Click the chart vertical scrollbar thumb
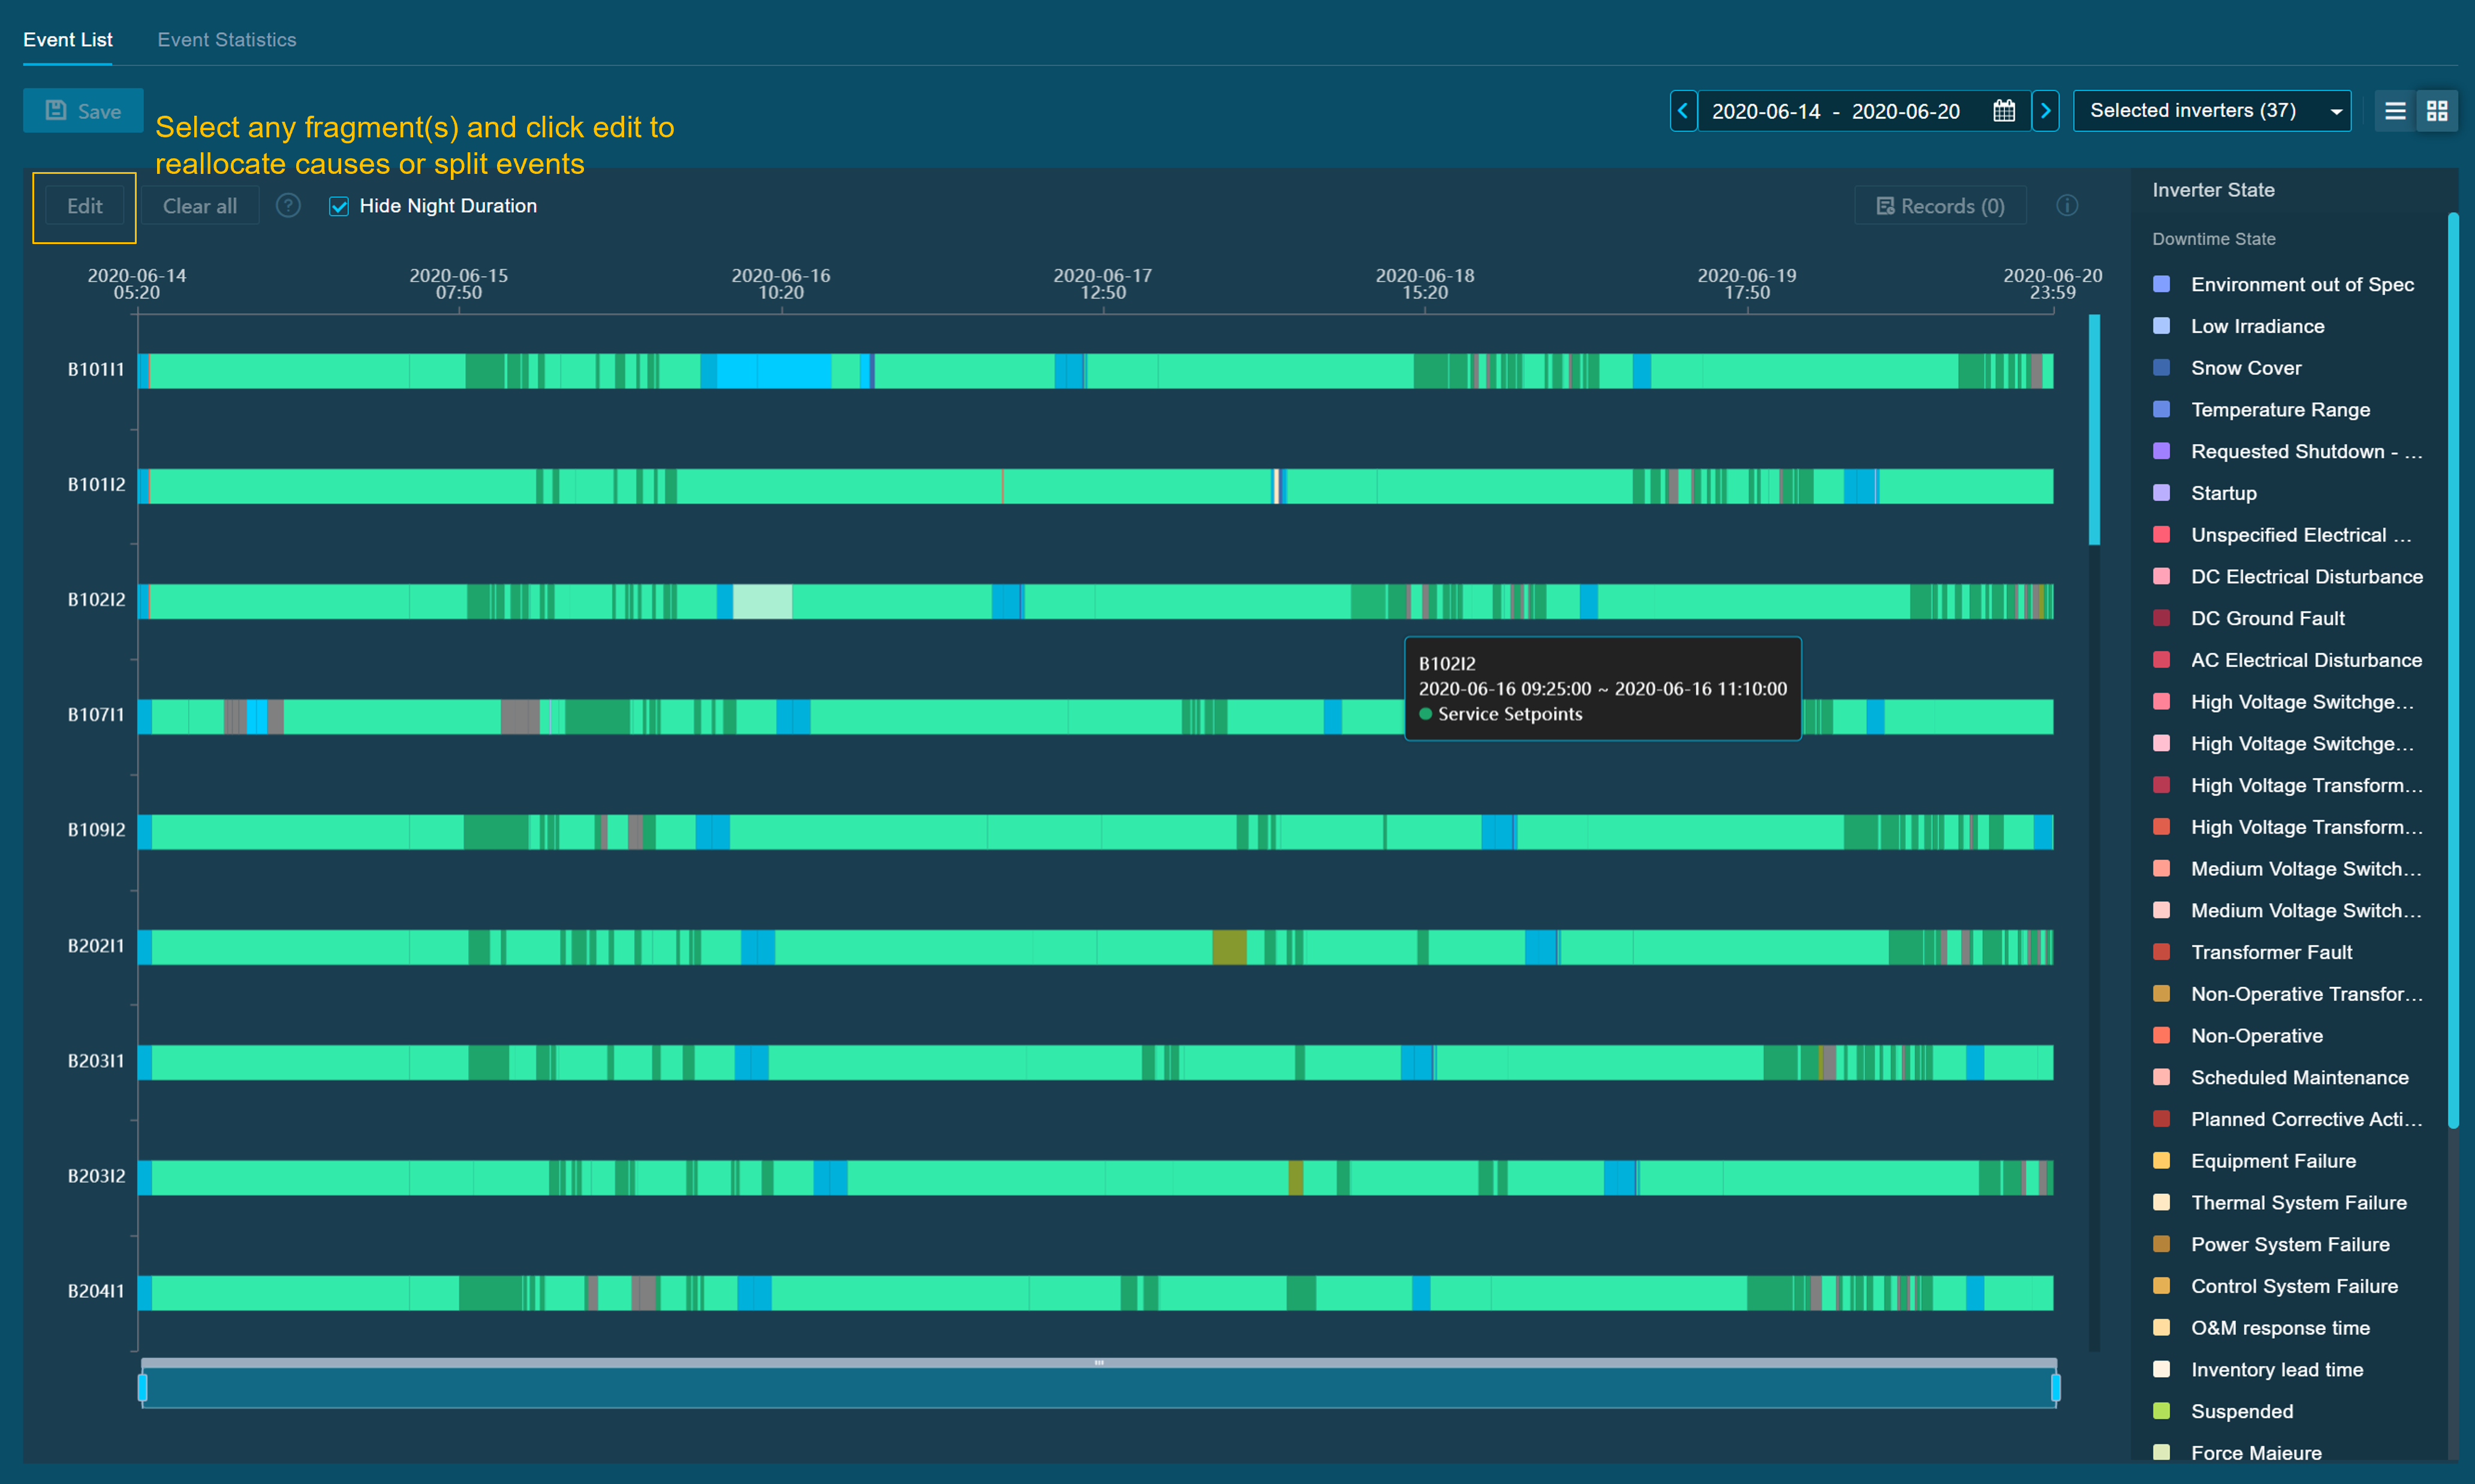The width and height of the screenshot is (2475, 1484). [x=2094, y=430]
